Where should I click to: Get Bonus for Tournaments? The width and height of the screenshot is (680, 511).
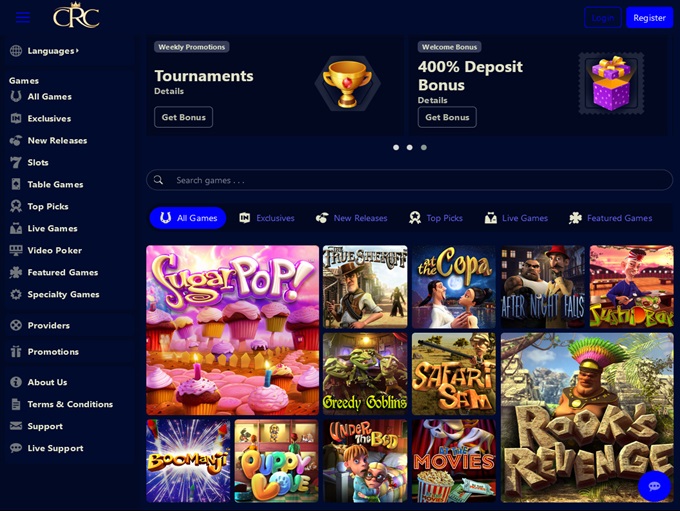coord(183,117)
